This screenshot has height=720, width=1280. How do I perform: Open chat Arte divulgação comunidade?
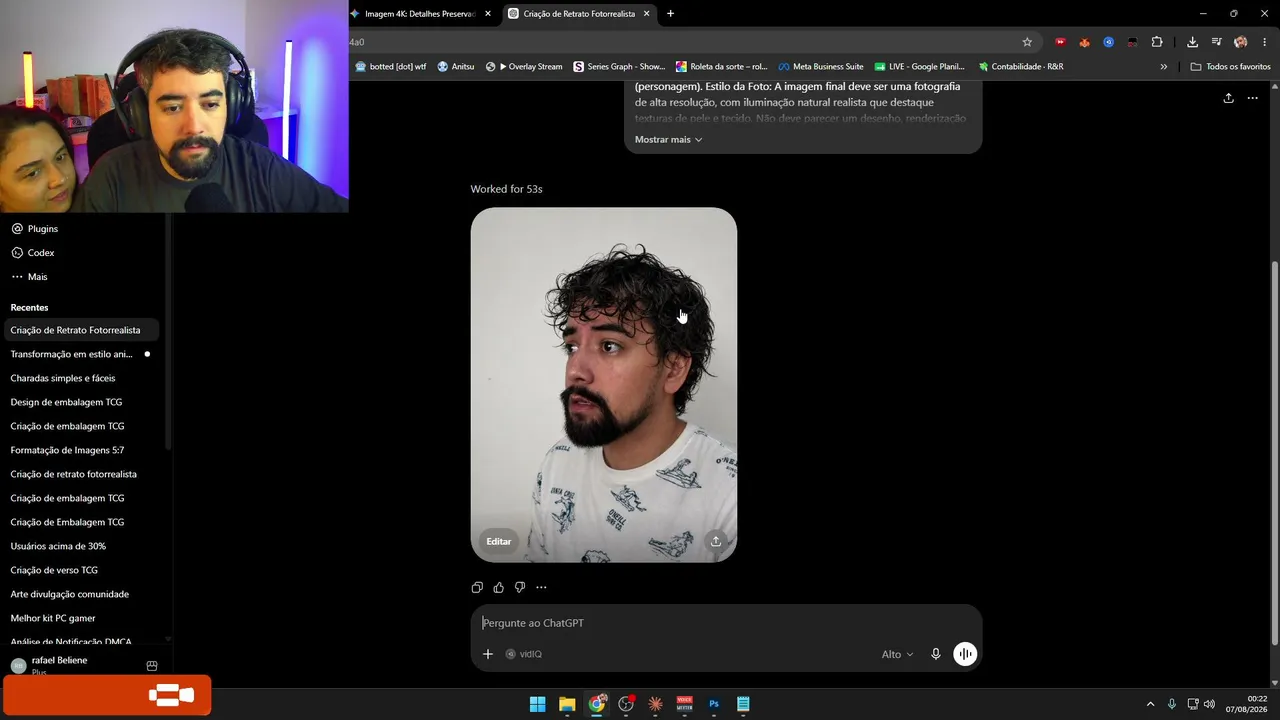point(81,594)
